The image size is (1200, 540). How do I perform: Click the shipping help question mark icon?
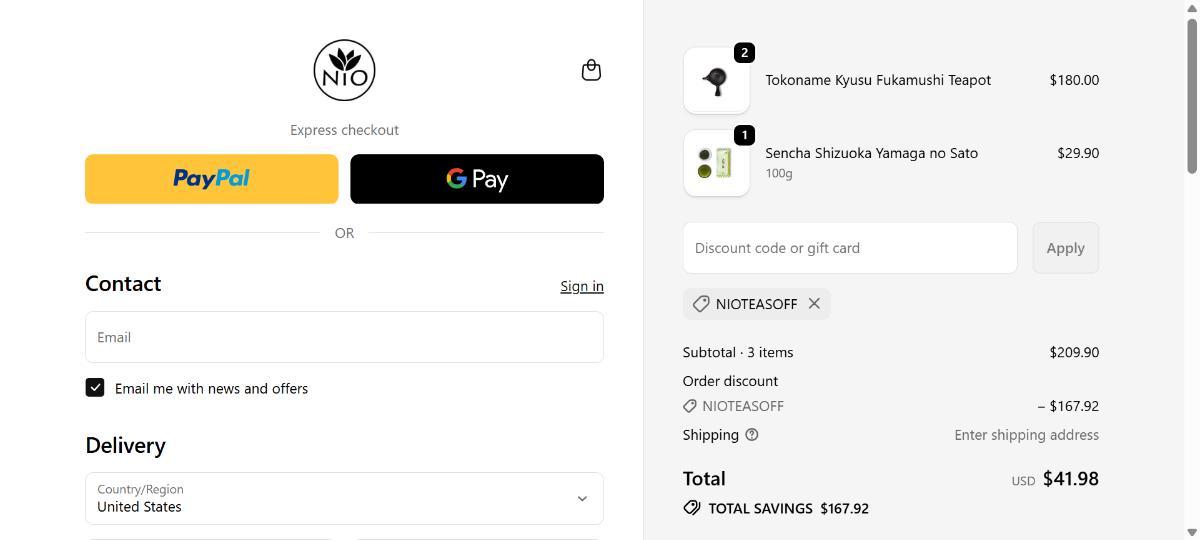[x=752, y=435]
